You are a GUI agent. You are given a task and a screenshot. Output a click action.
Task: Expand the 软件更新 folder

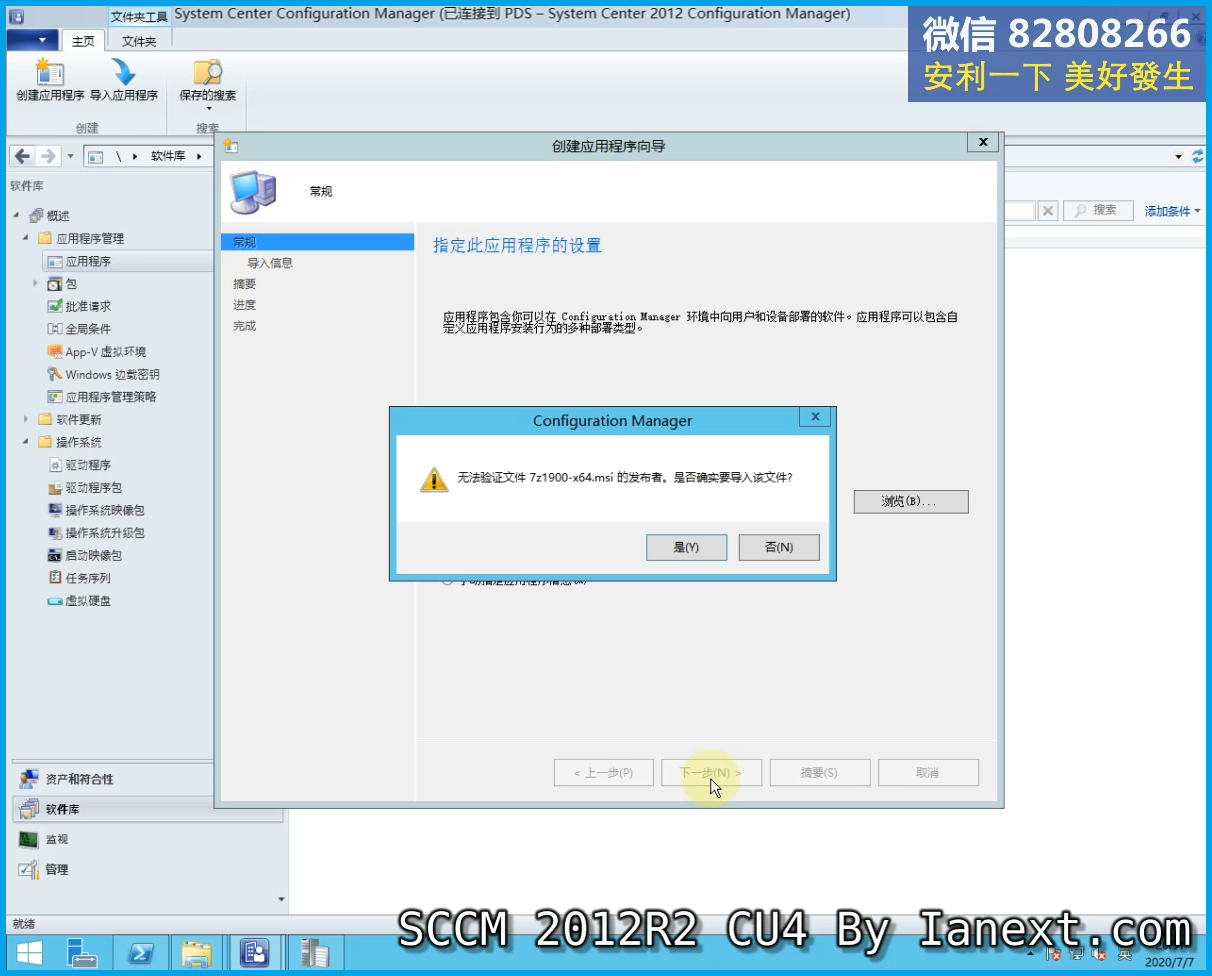[26, 420]
